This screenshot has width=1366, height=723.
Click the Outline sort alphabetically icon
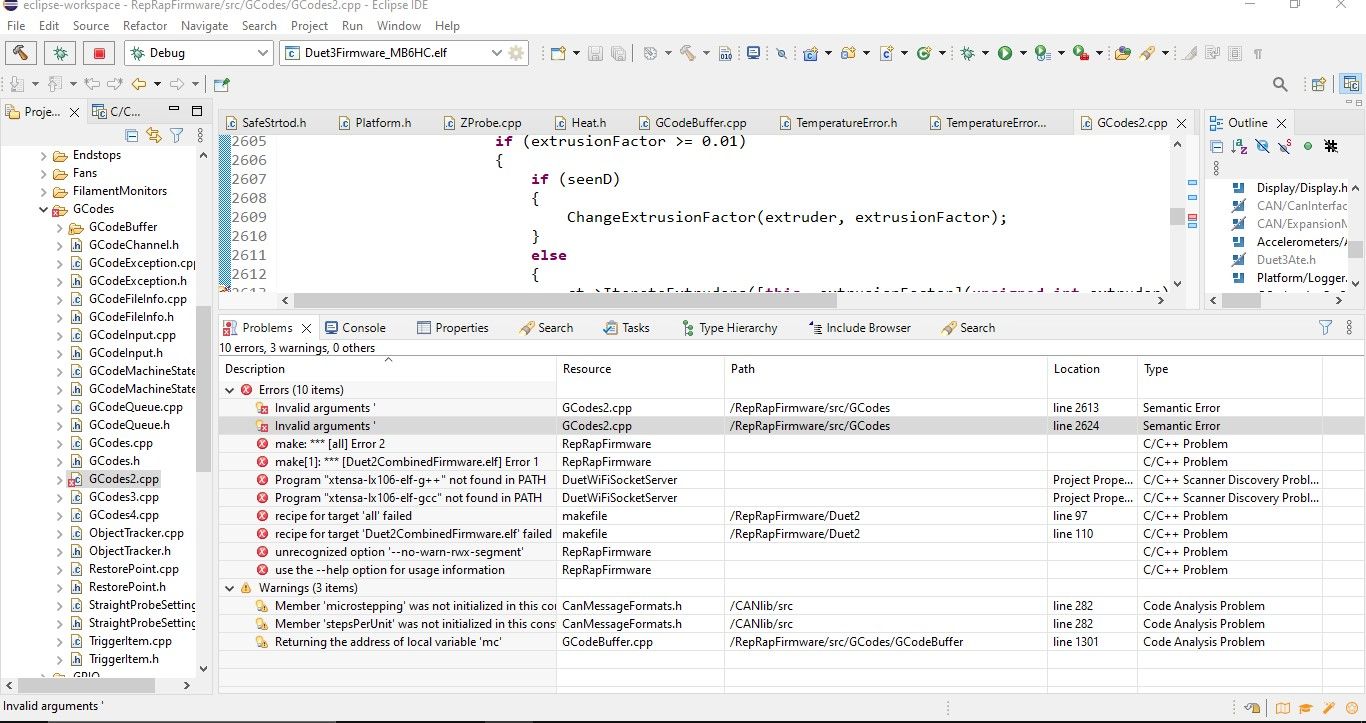(x=1239, y=146)
